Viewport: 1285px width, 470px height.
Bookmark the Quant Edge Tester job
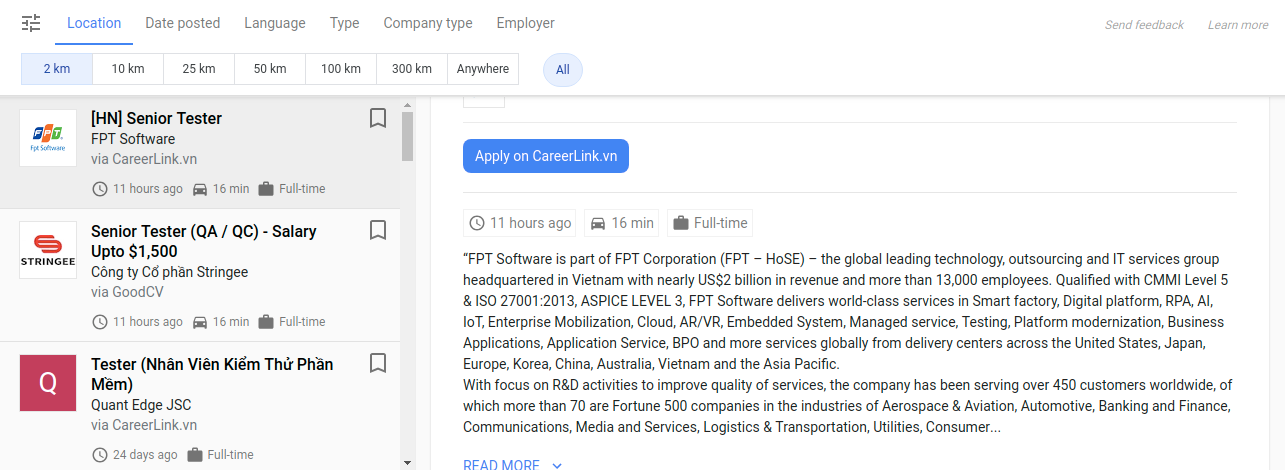pyautogui.click(x=378, y=363)
